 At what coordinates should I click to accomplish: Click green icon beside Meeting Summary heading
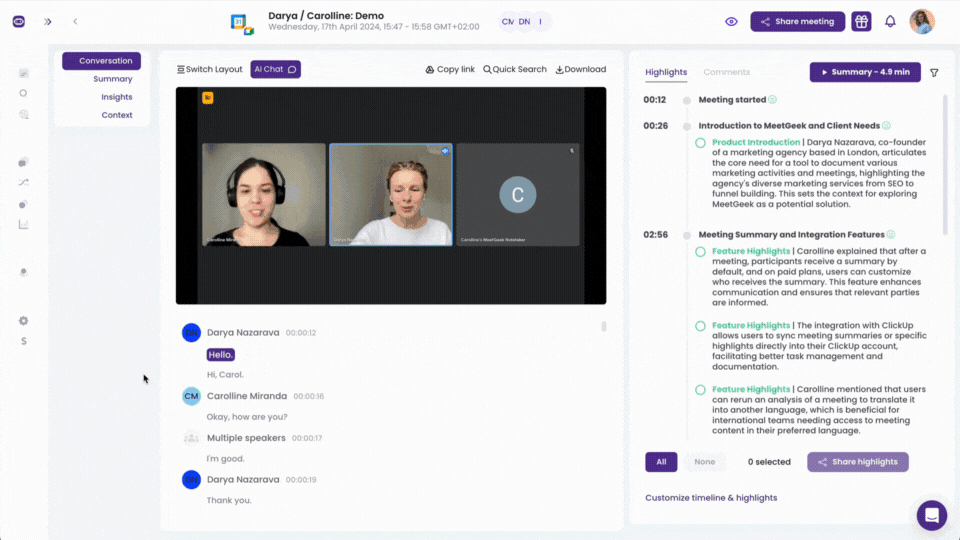[891, 234]
